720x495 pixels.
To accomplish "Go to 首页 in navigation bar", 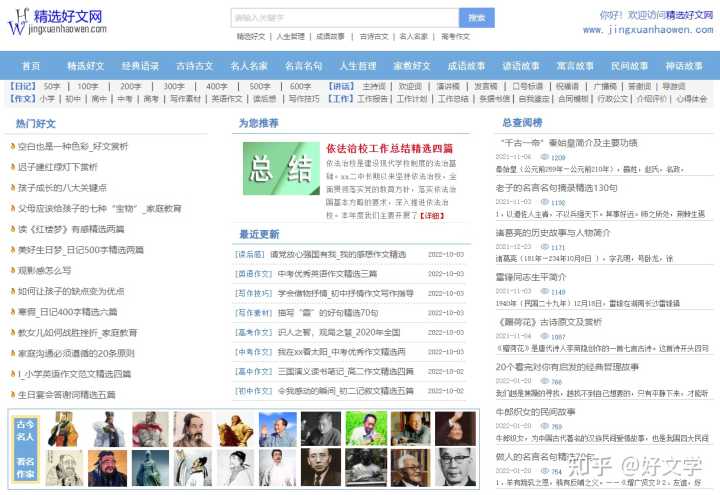I will tap(31, 66).
